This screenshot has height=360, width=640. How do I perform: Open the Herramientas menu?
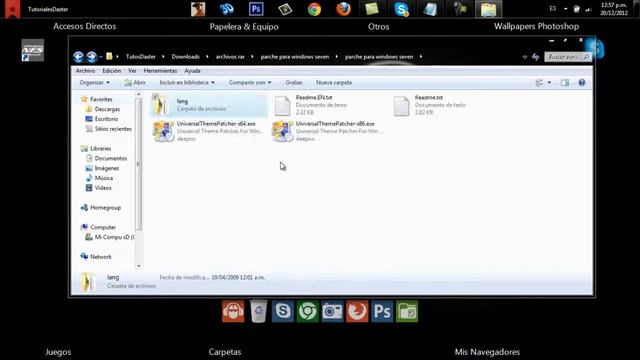[x=160, y=71]
